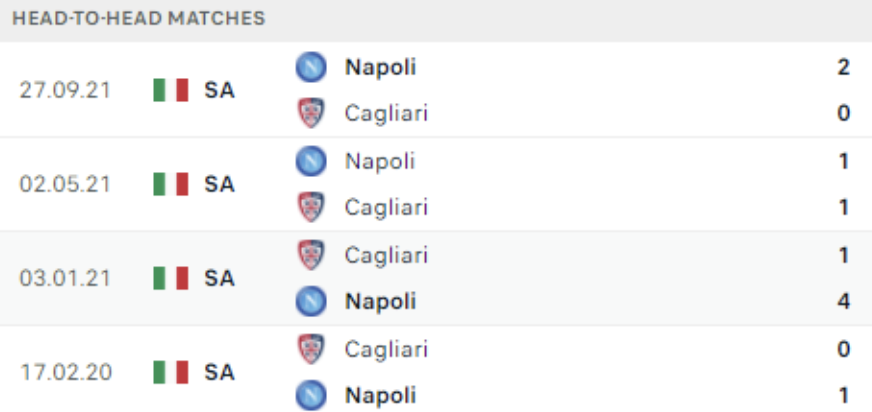Click Napoli crest in 02.05.21 match

coord(311,161)
